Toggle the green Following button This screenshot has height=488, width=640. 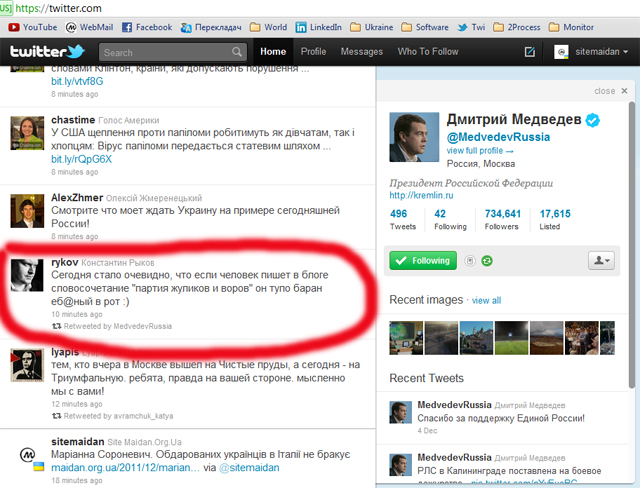422,260
